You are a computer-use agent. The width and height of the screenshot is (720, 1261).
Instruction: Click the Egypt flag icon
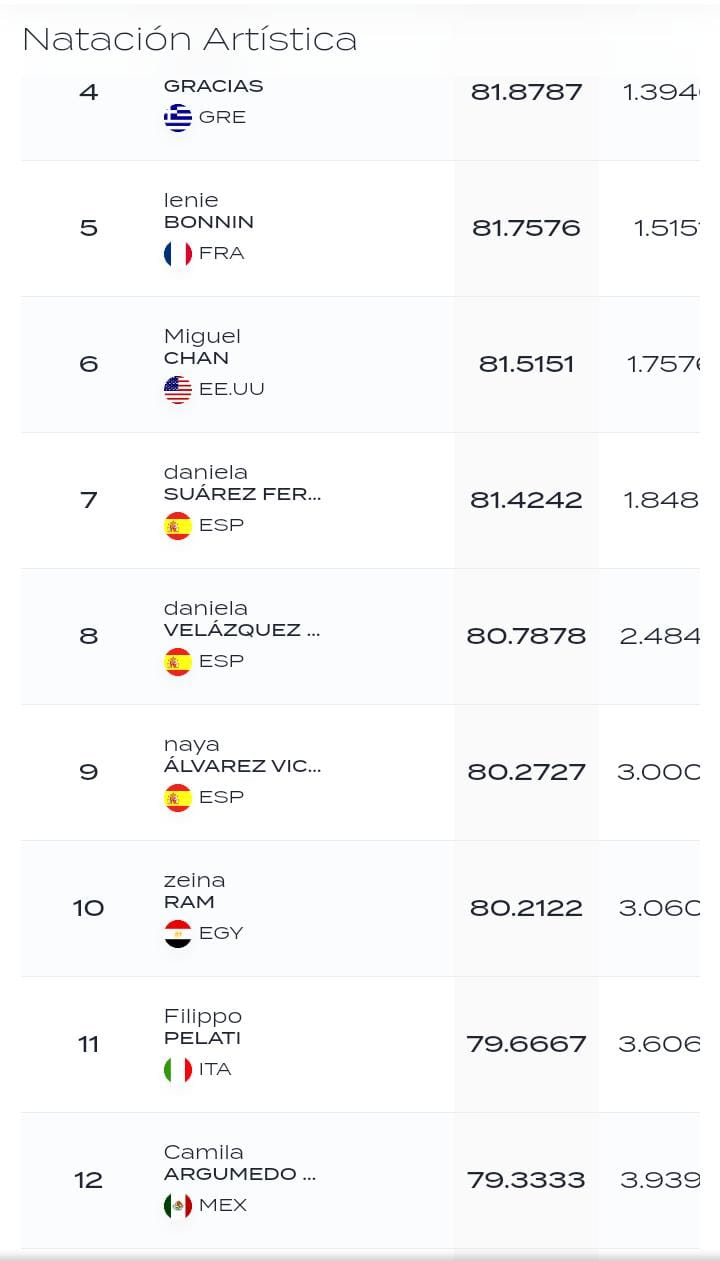(x=178, y=933)
